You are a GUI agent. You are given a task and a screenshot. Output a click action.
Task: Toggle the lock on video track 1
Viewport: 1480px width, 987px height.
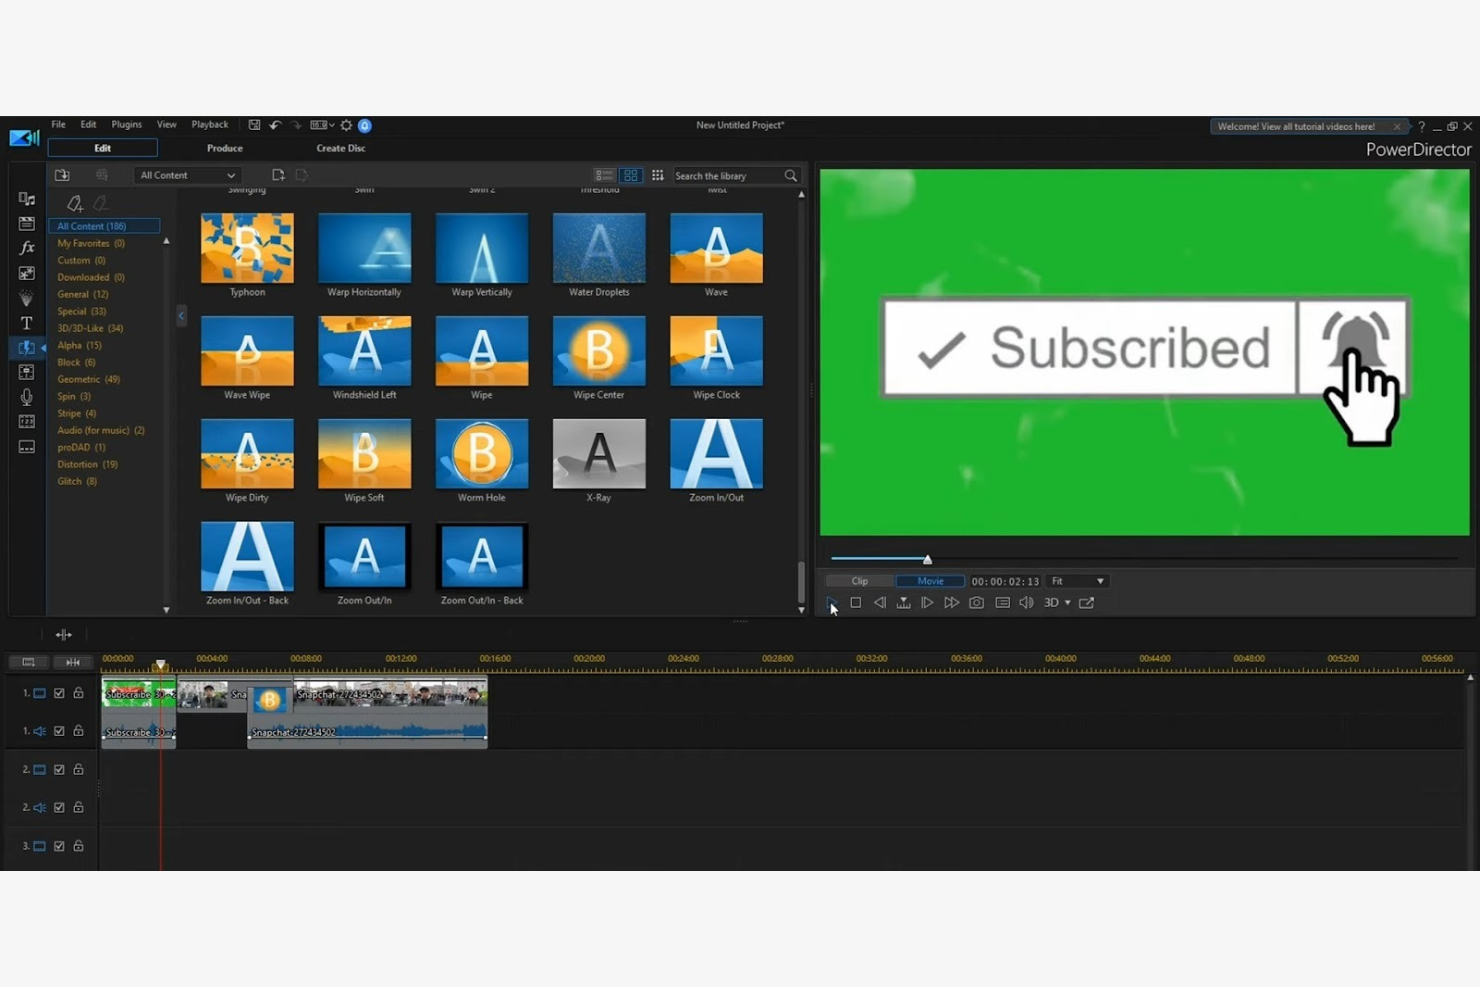click(x=78, y=692)
